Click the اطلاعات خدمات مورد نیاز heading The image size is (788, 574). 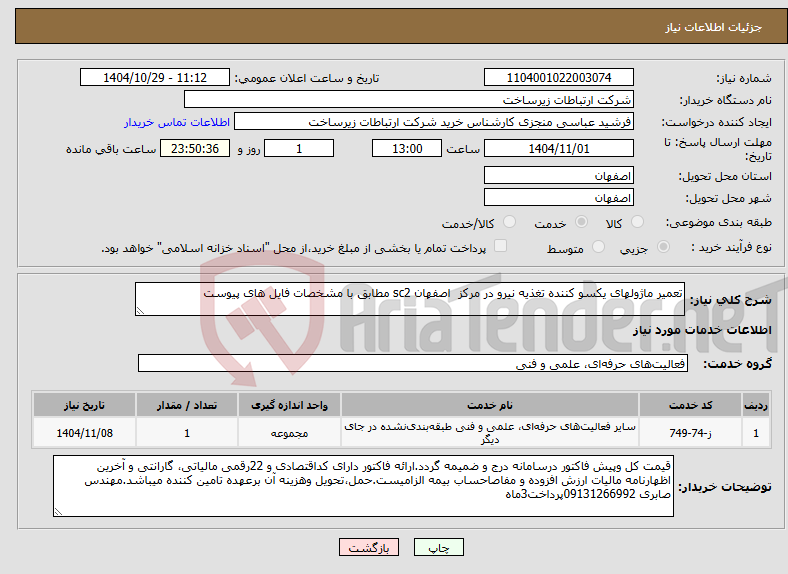coord(702,330)
